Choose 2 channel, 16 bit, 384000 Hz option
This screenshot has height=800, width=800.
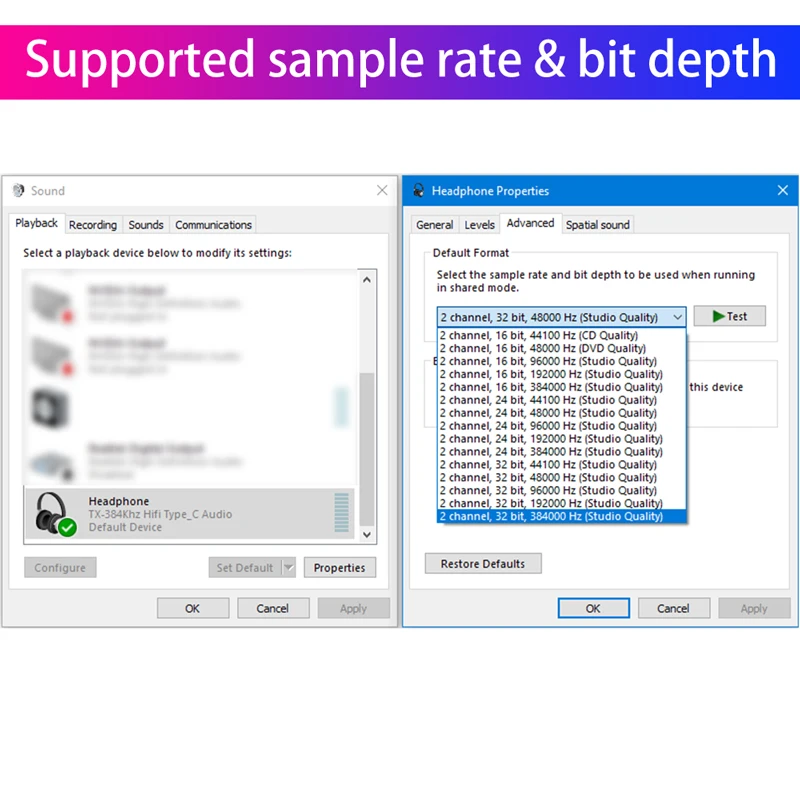coord(561,387)
